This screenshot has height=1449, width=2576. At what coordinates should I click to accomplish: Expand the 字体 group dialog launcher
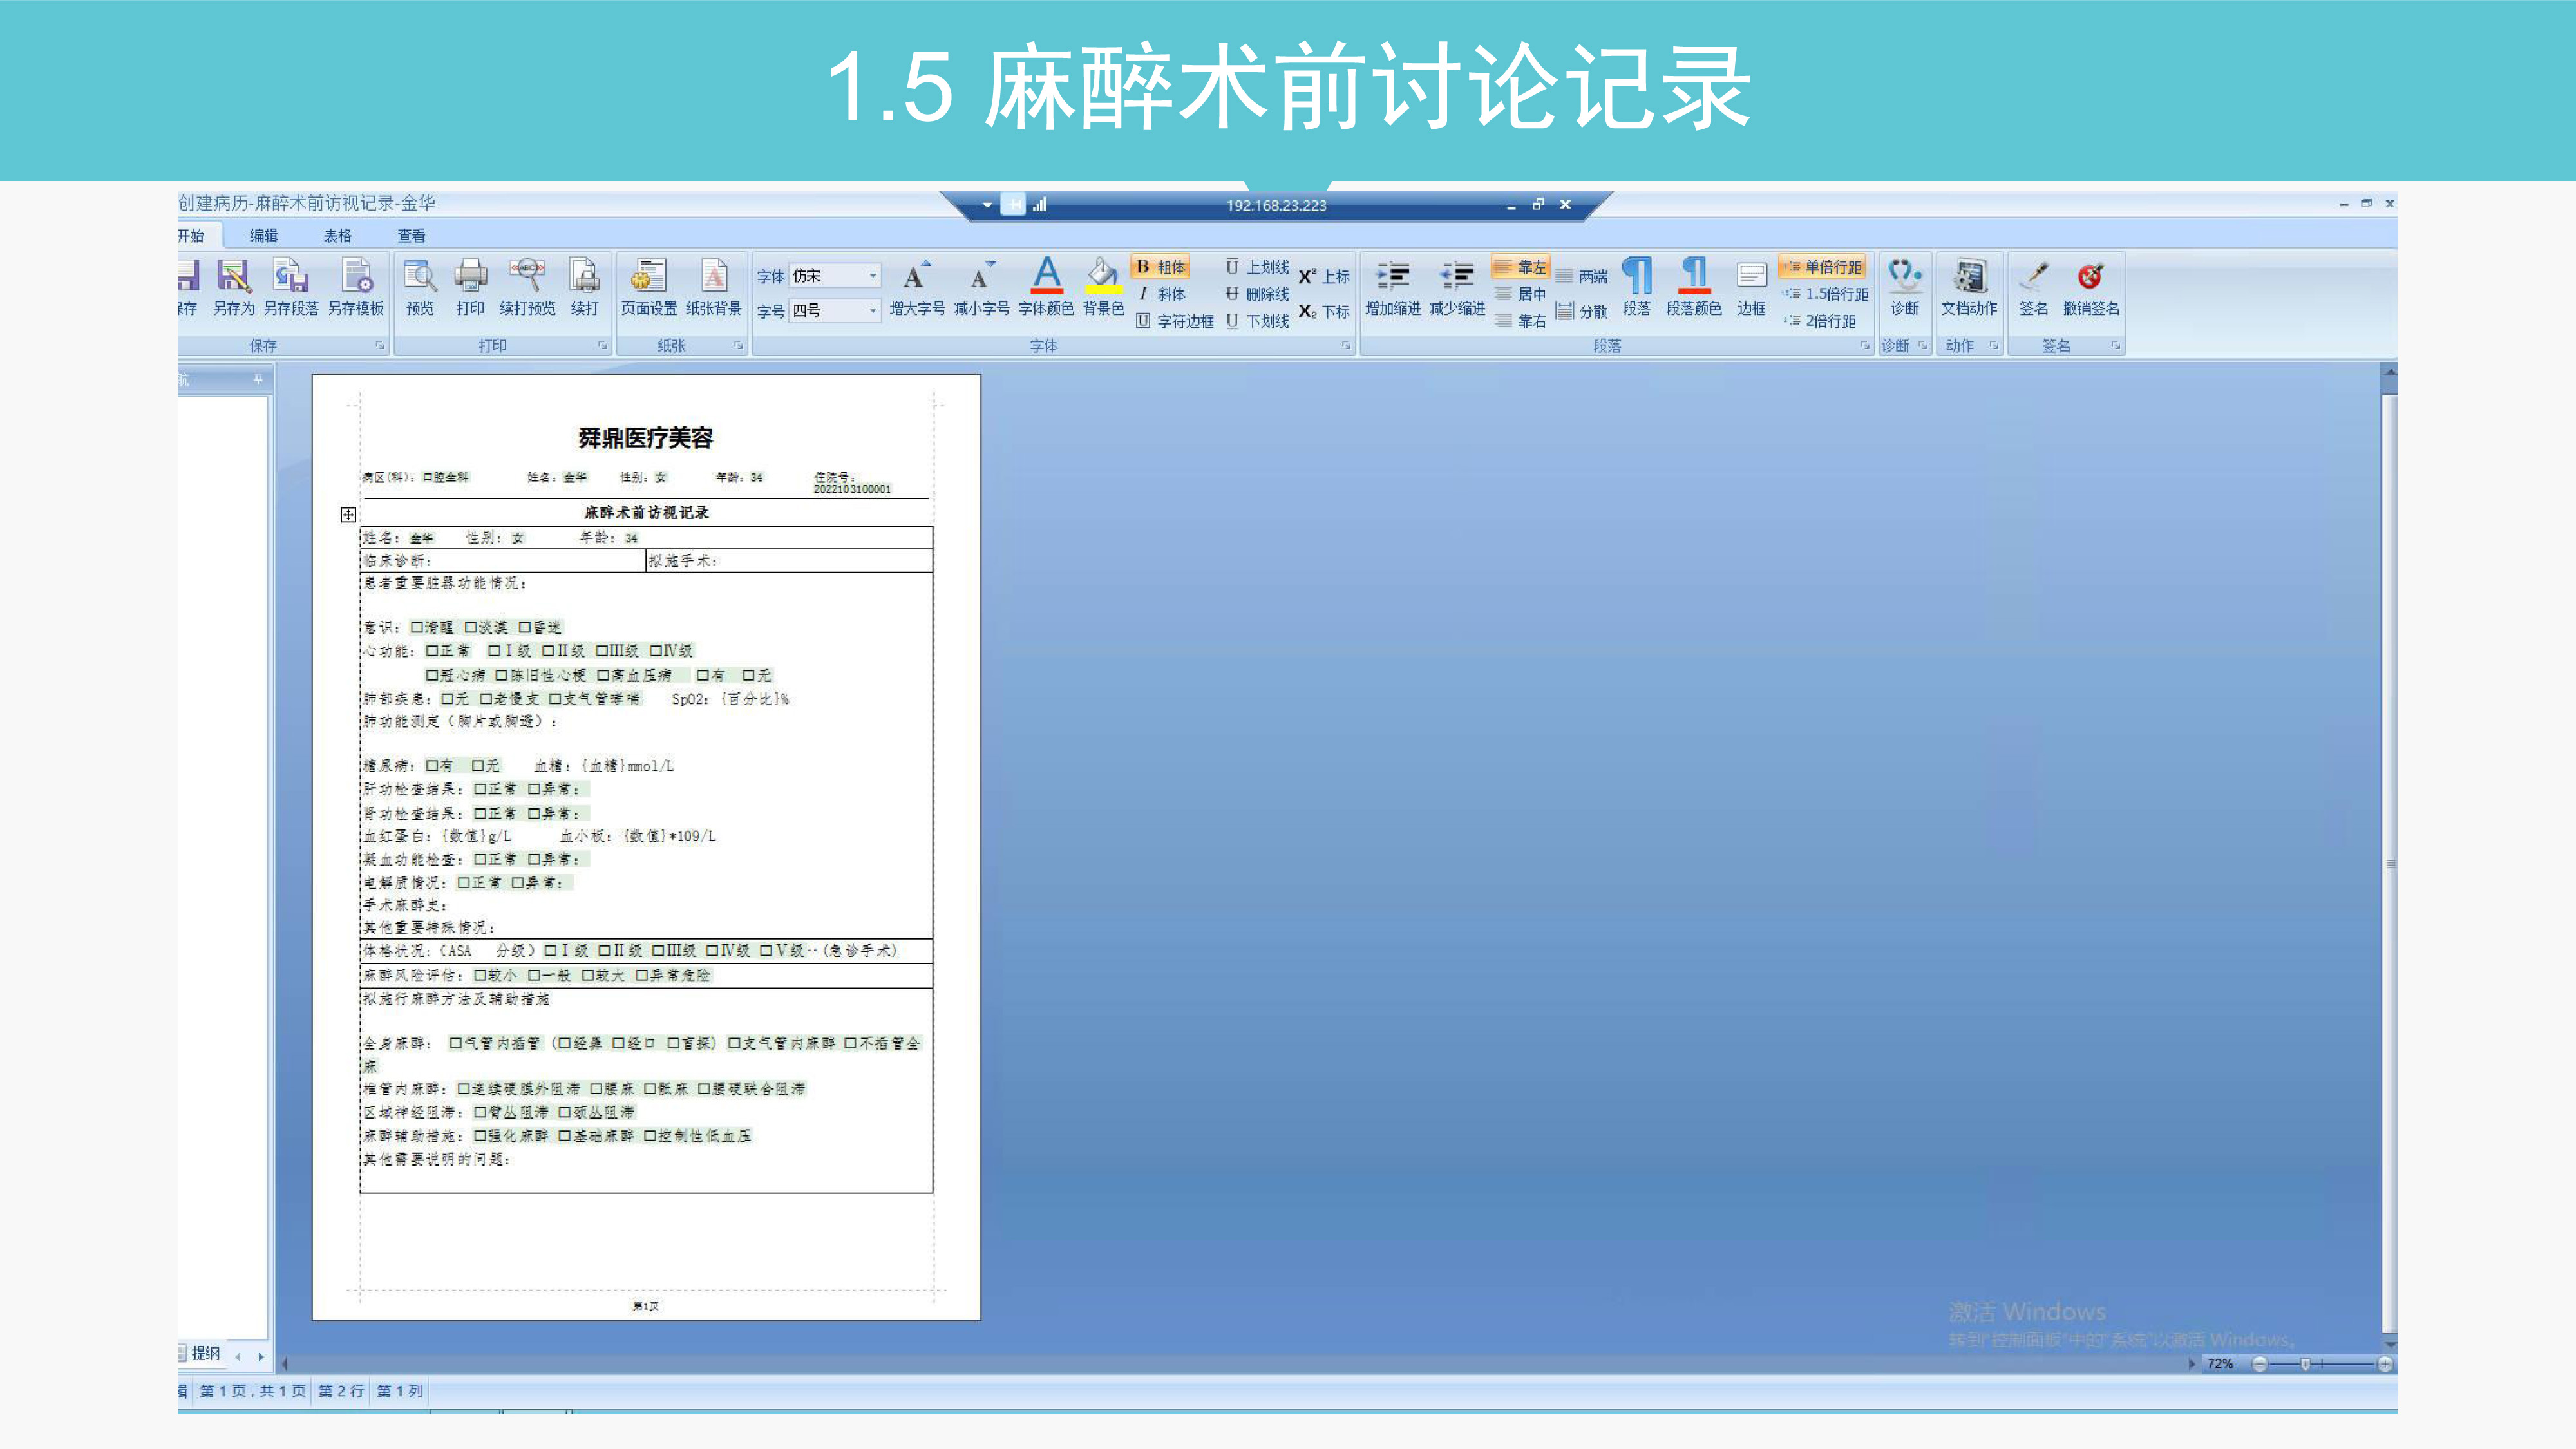[1346, 346]
